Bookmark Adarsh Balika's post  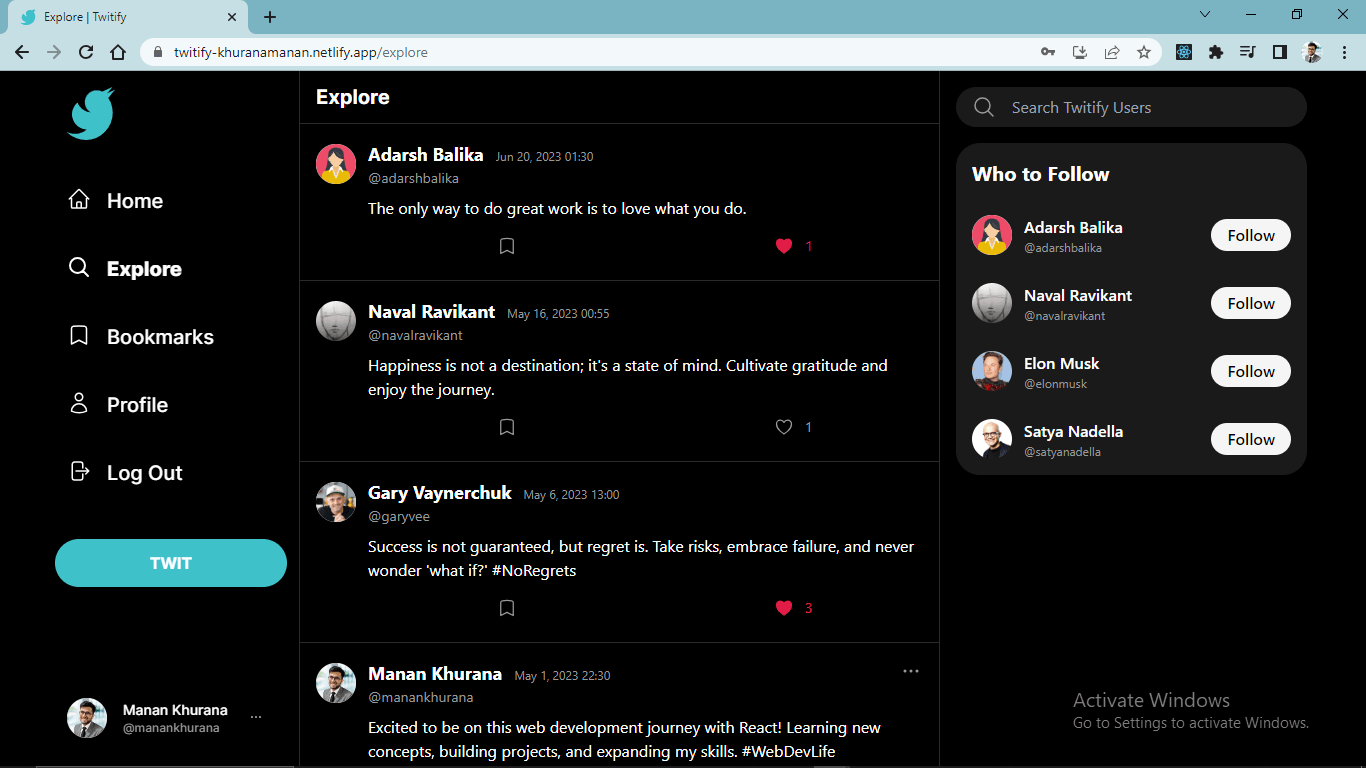(507, 246)
